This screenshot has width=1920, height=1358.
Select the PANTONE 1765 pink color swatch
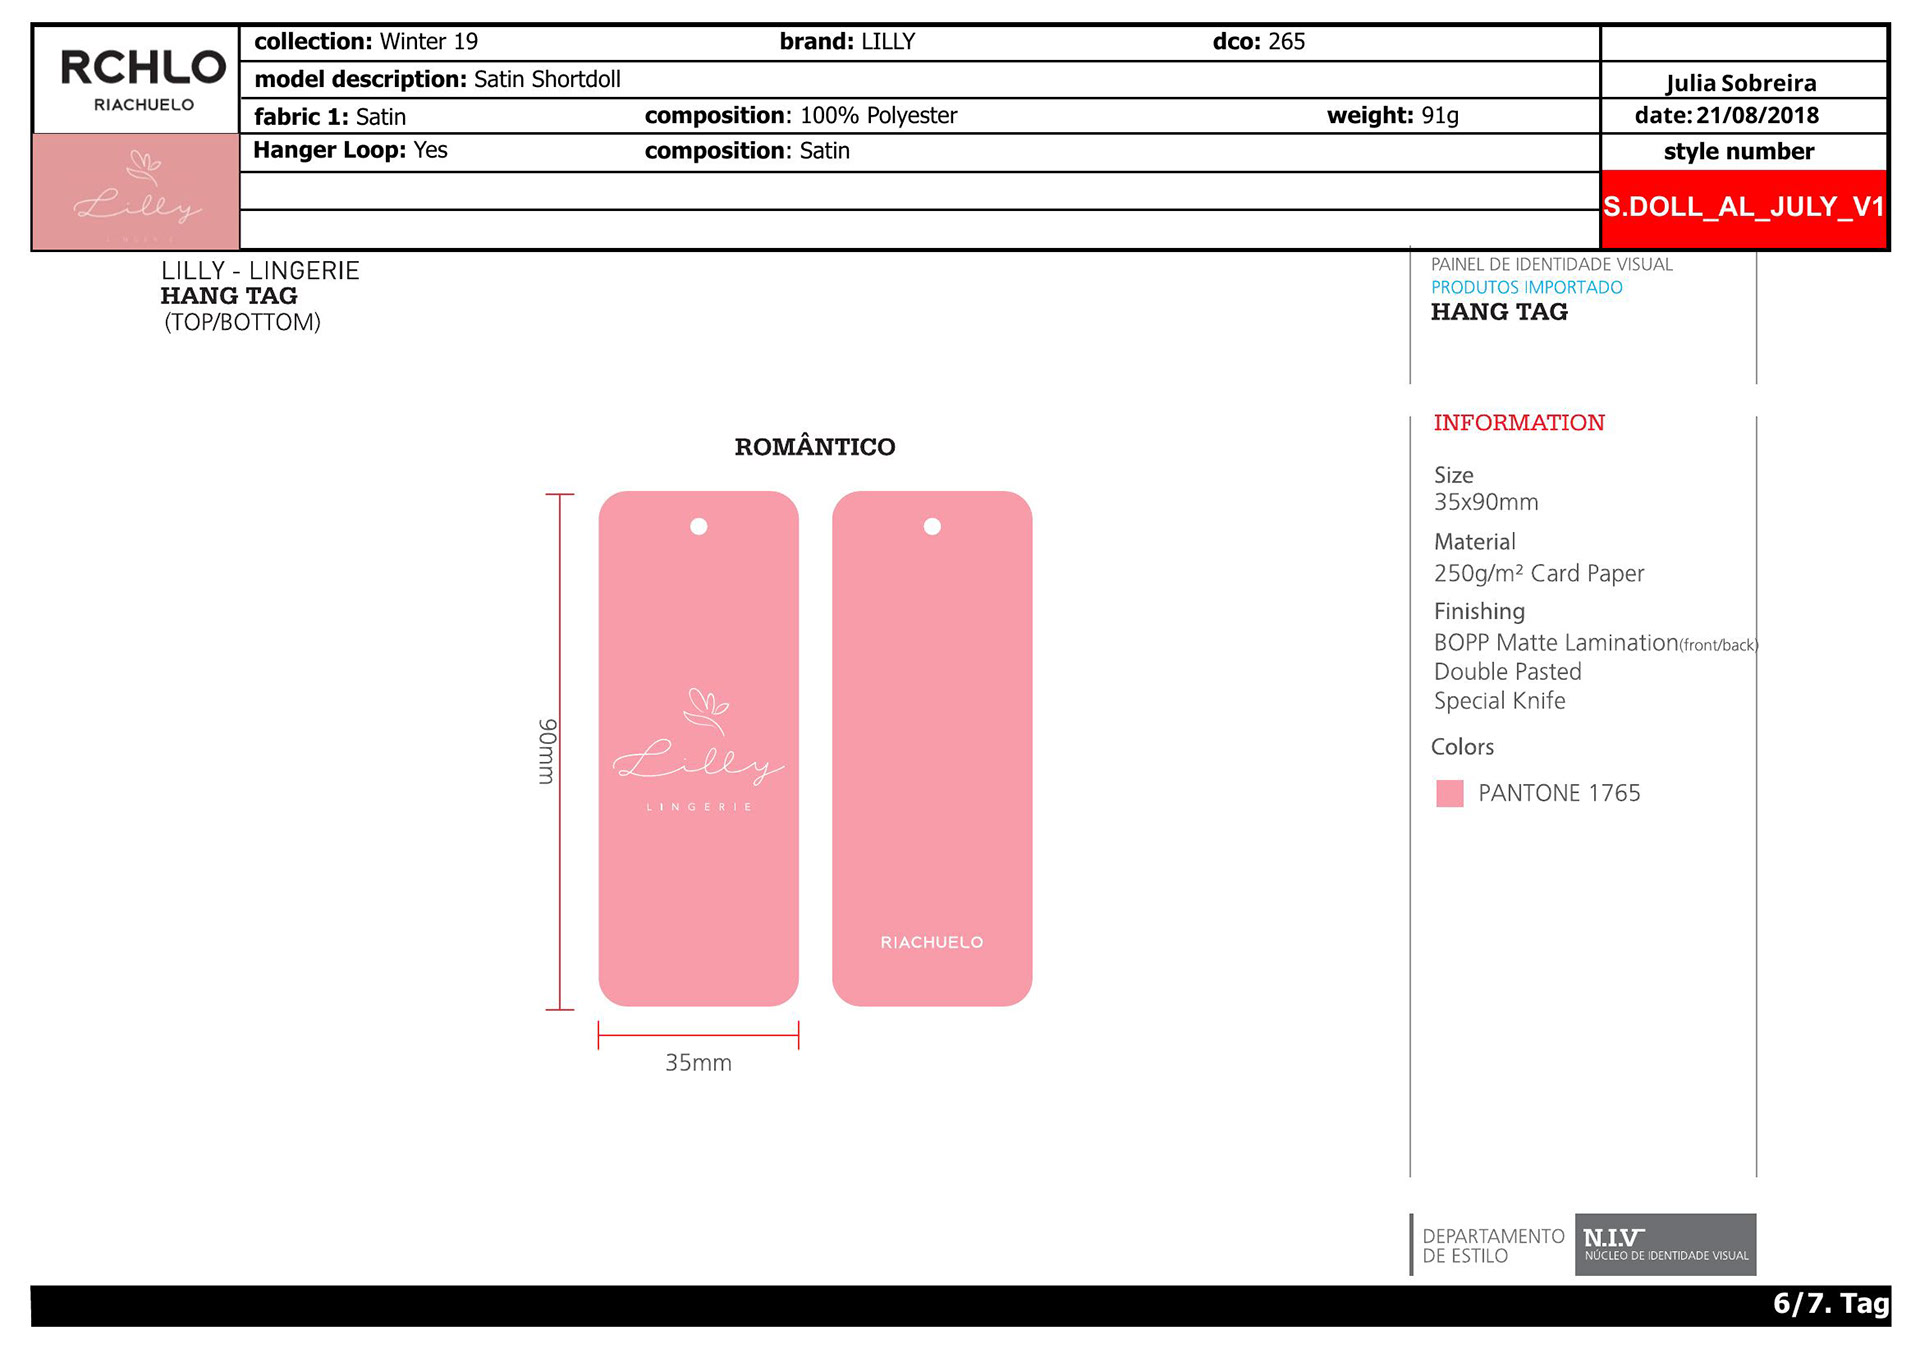(1449, 793)
